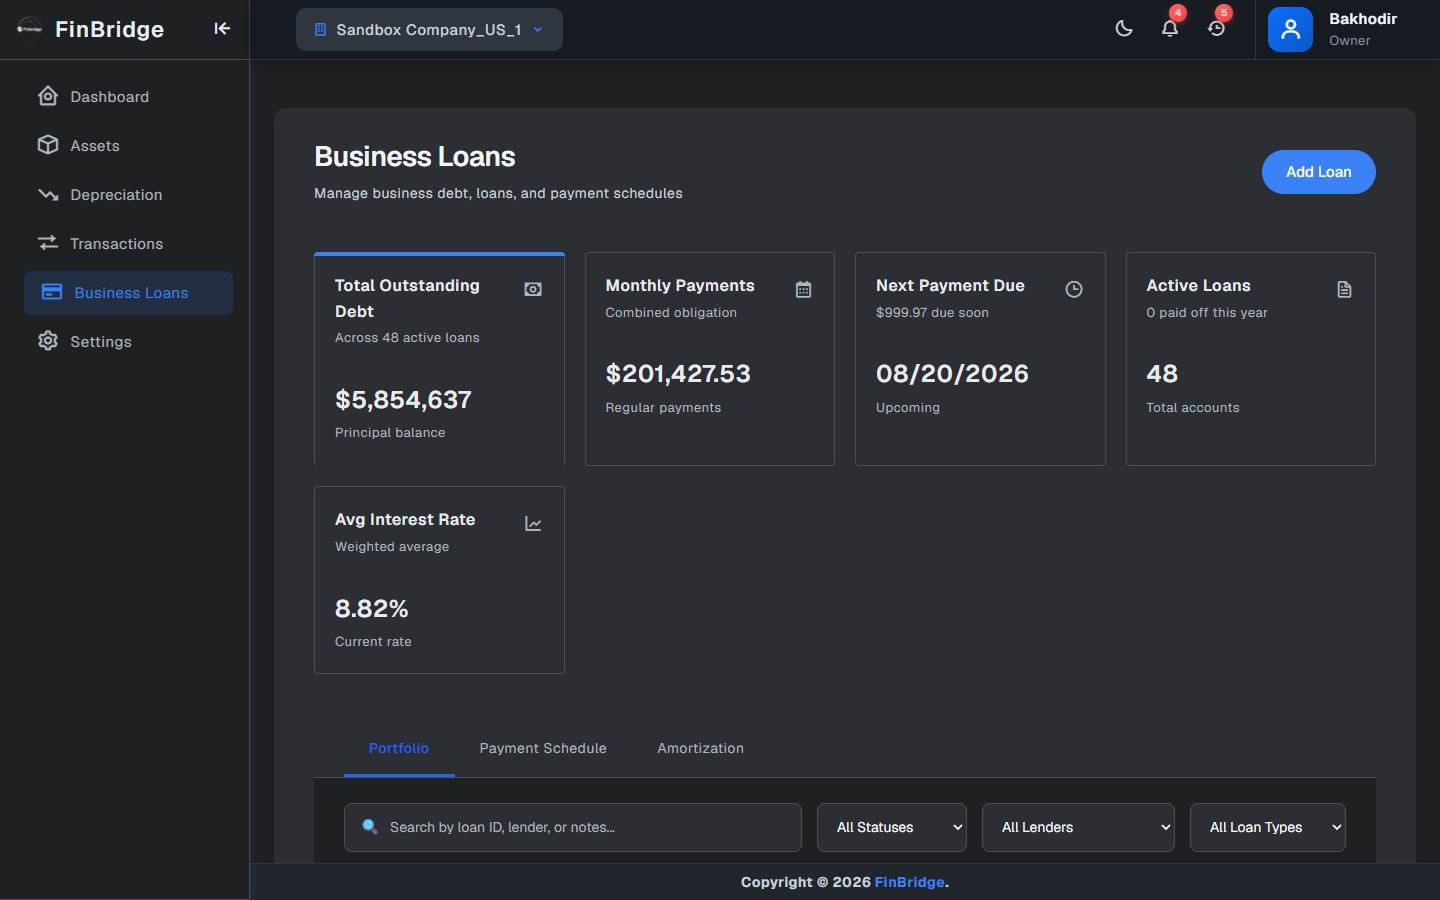This screenshot has width=1440, height=900.
Task: Click the Avg Interest Rate chart icon
Action: (x=533, y=524)
